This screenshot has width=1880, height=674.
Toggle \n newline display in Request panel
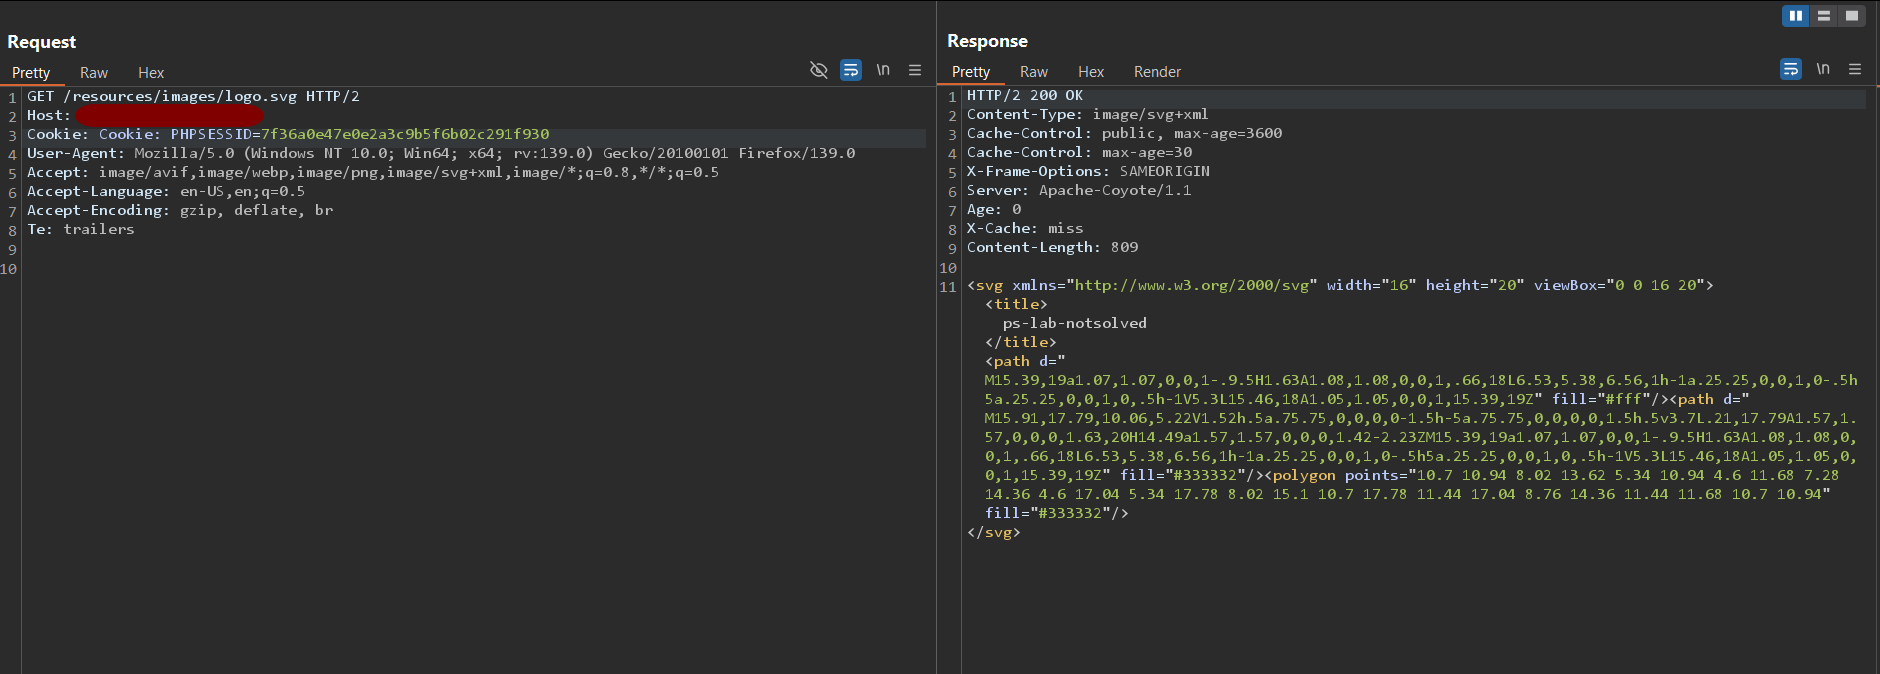click(883, 70)
